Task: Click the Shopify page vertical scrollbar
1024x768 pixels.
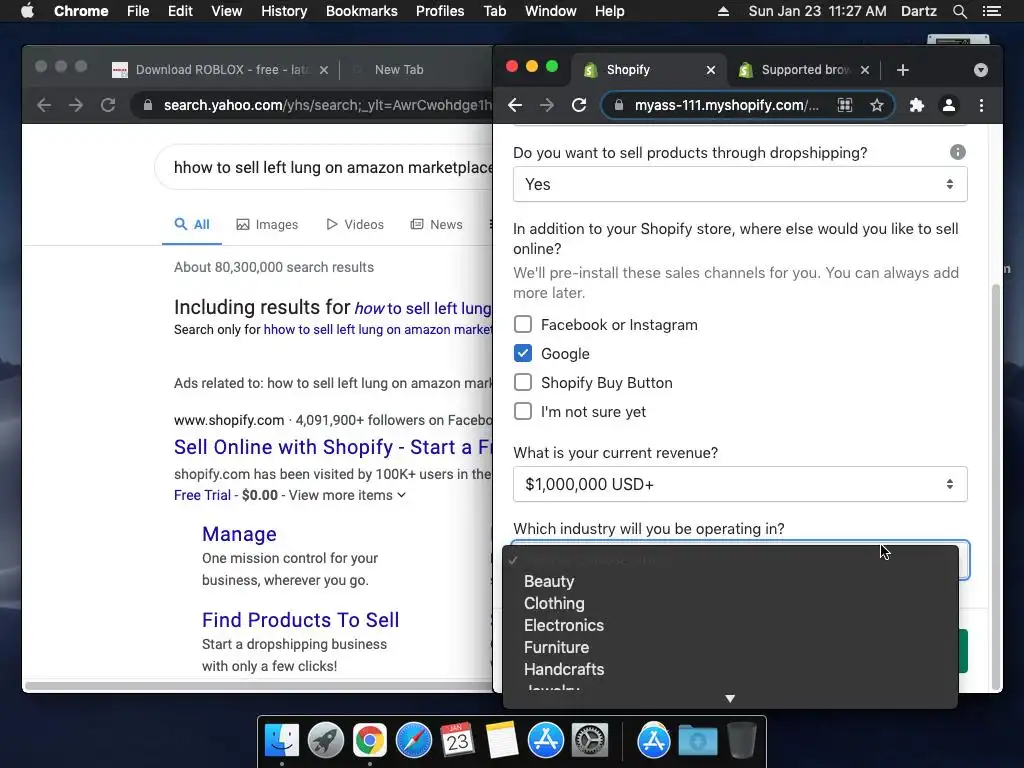Action: (996, 487)
